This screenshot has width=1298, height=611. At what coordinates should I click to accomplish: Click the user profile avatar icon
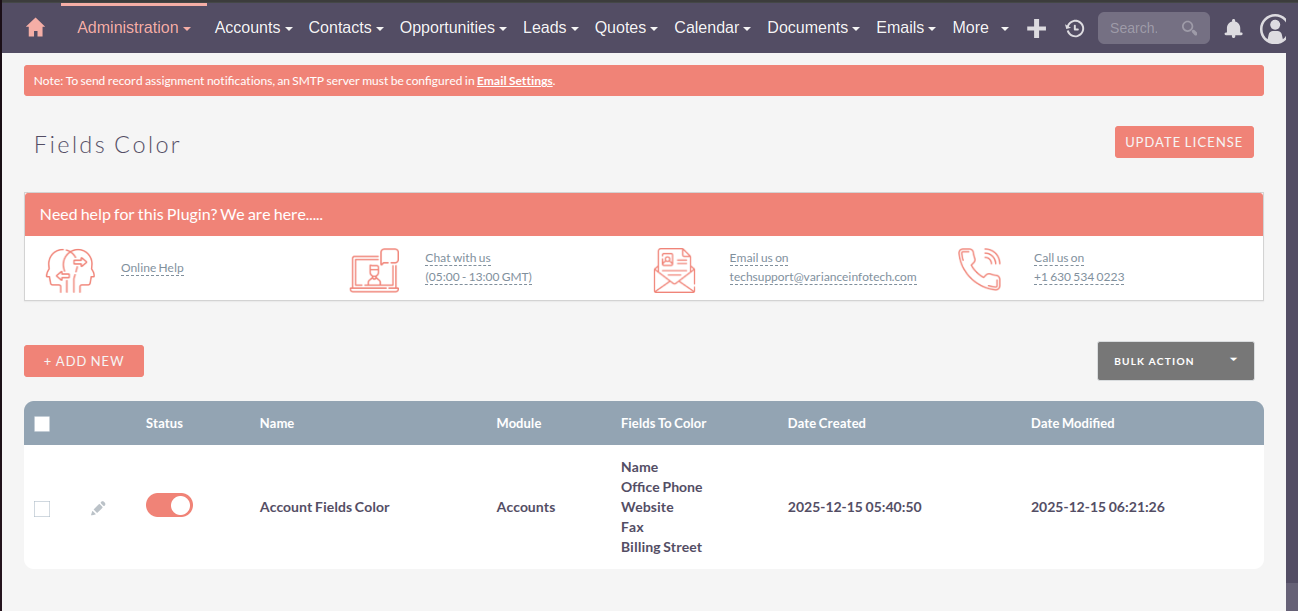1273,28
